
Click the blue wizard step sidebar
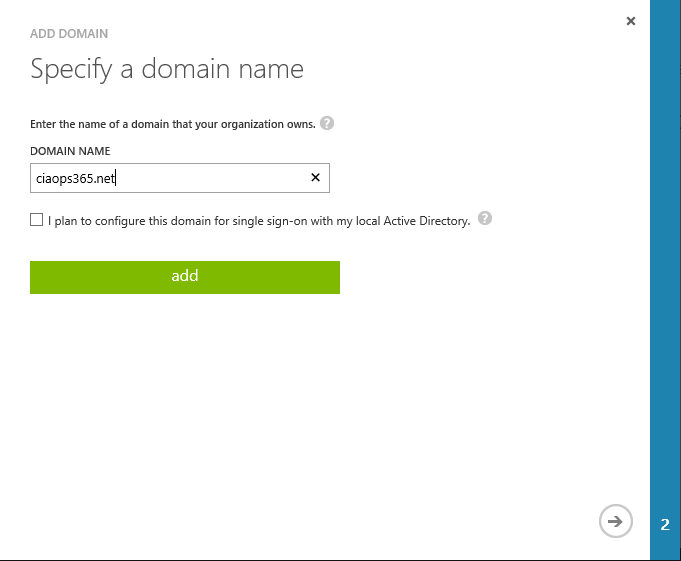coord(665,250)
